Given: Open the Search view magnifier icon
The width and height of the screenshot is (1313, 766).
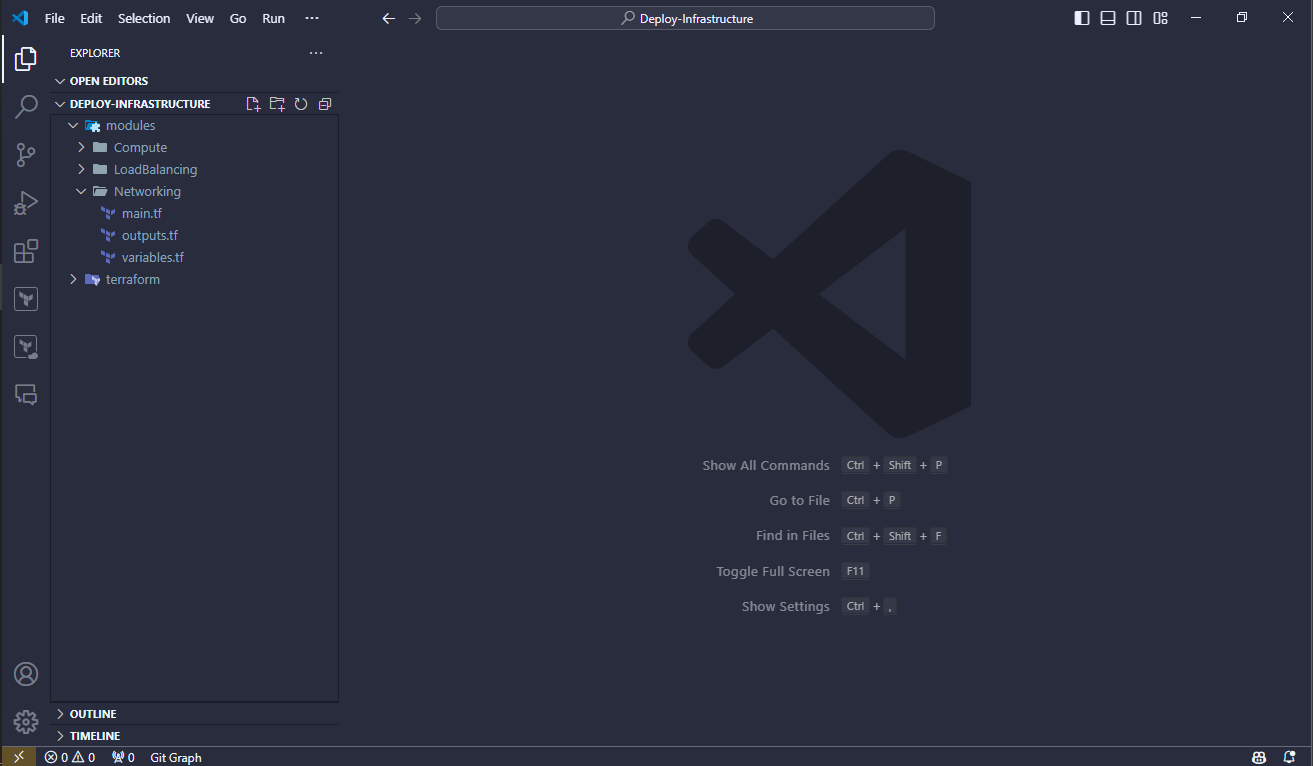Looking at the screenshot, I should pyautogui.click(x=26, y=107).
